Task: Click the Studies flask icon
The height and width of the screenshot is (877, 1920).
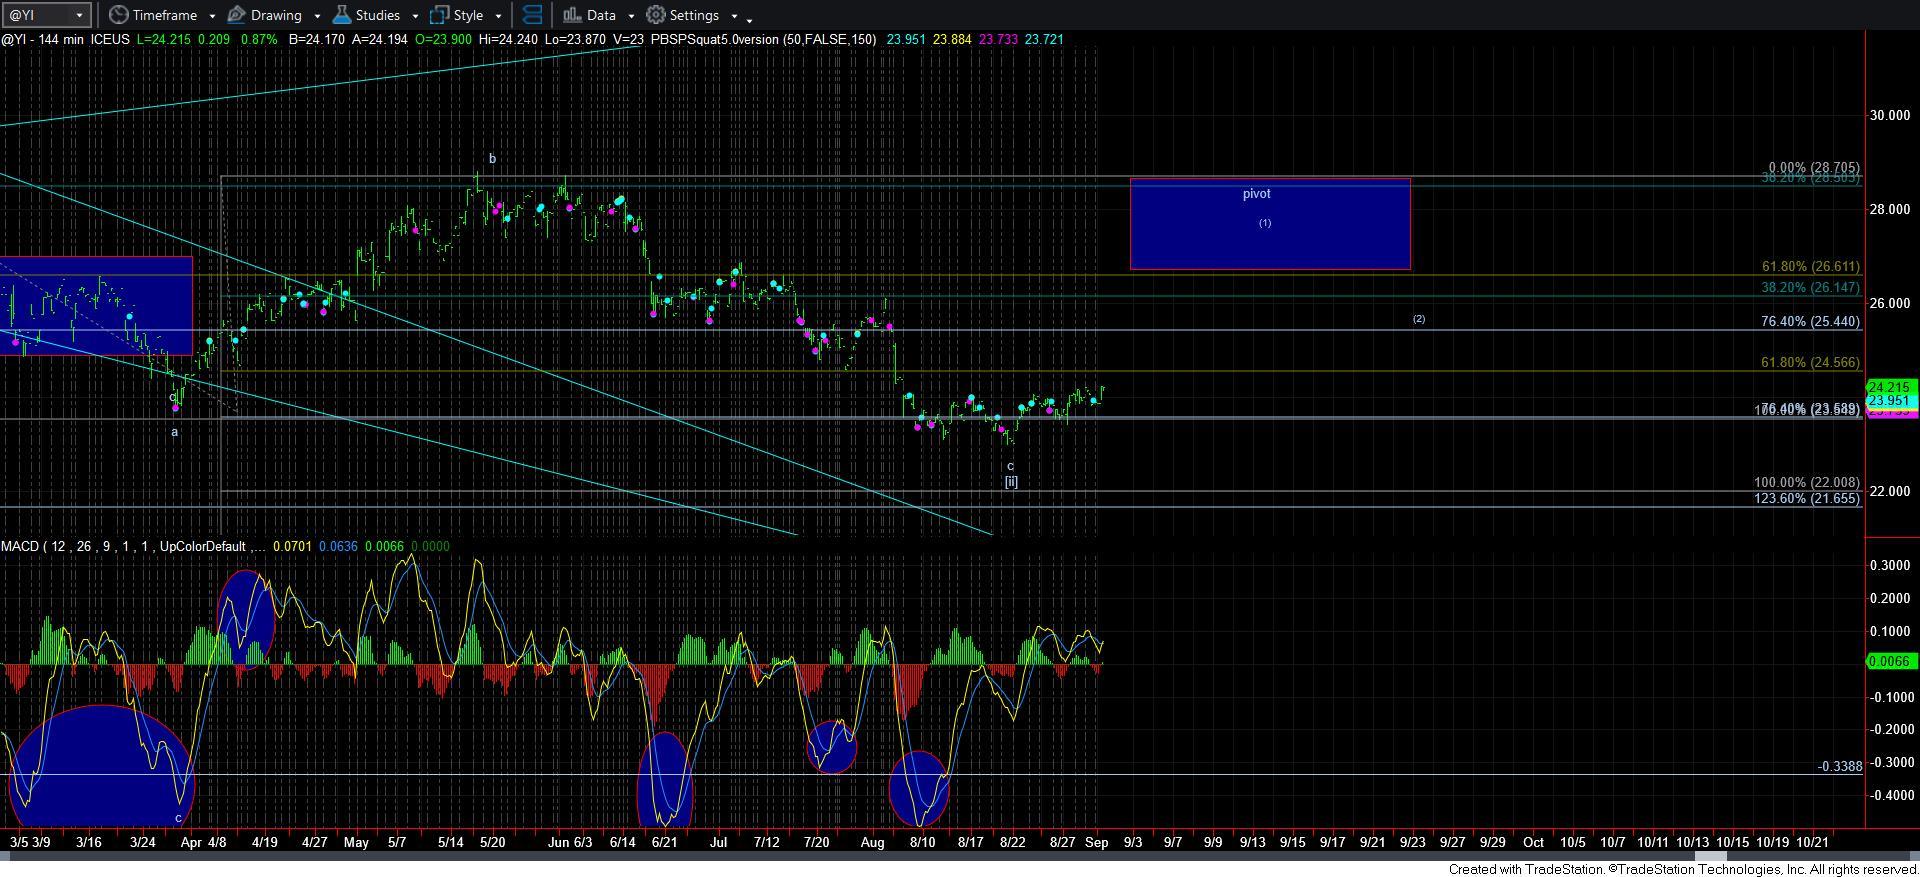Action: coord(342,15)
